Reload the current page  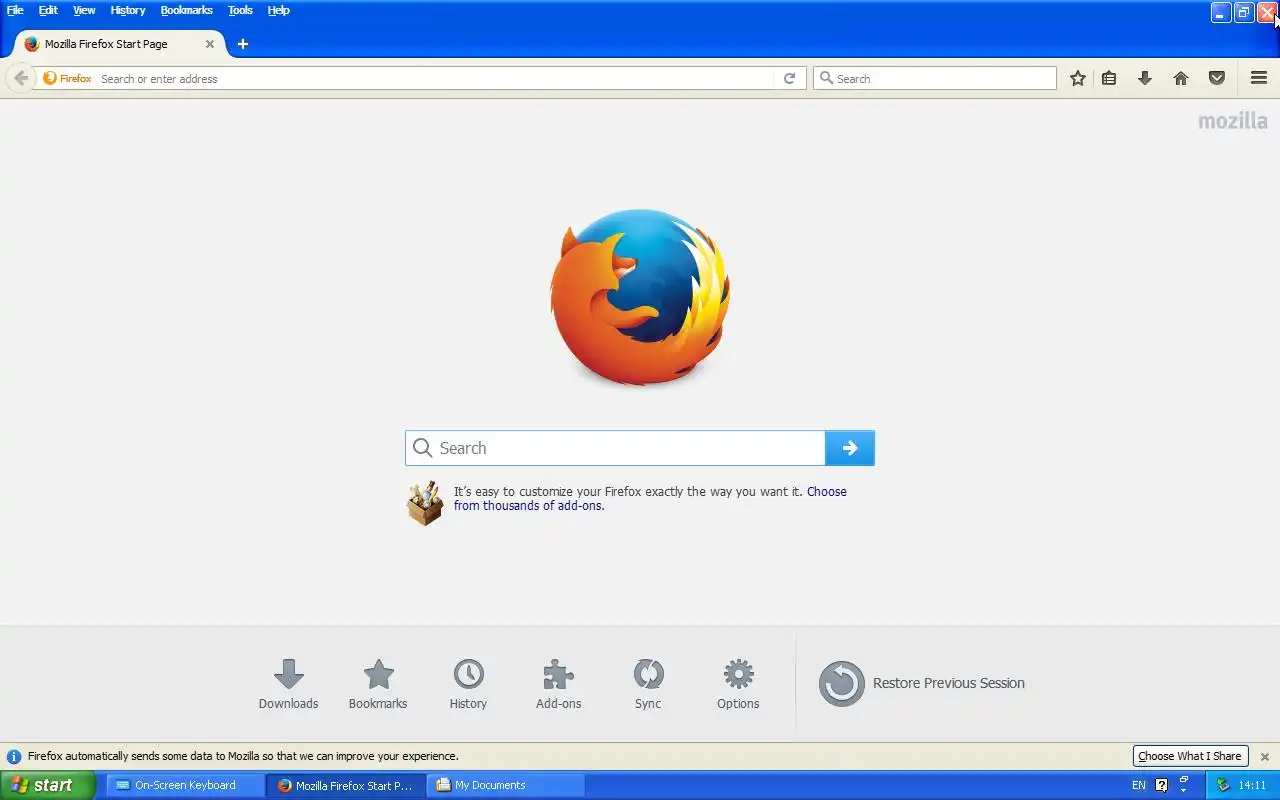pos(789,78)
